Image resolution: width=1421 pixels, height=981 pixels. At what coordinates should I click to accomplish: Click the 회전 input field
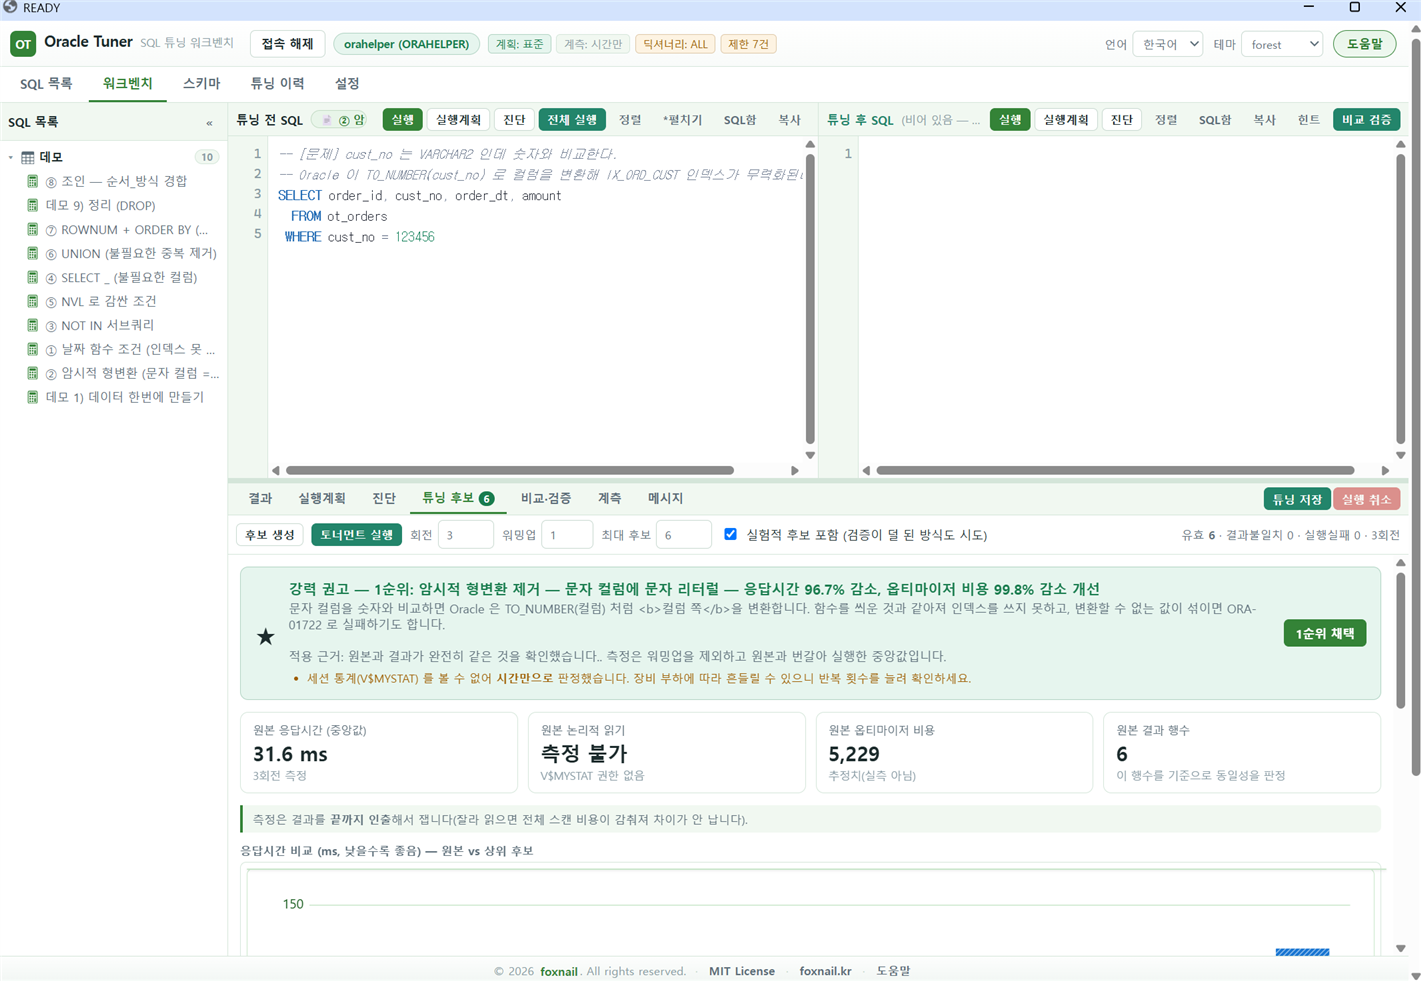click(x=465, y=535)
